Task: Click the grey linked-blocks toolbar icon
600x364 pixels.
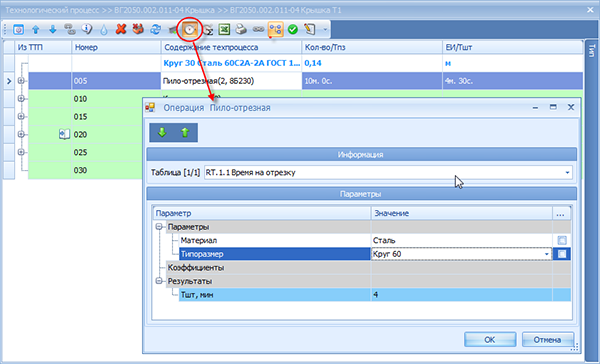Action: [x=70, y=29]
